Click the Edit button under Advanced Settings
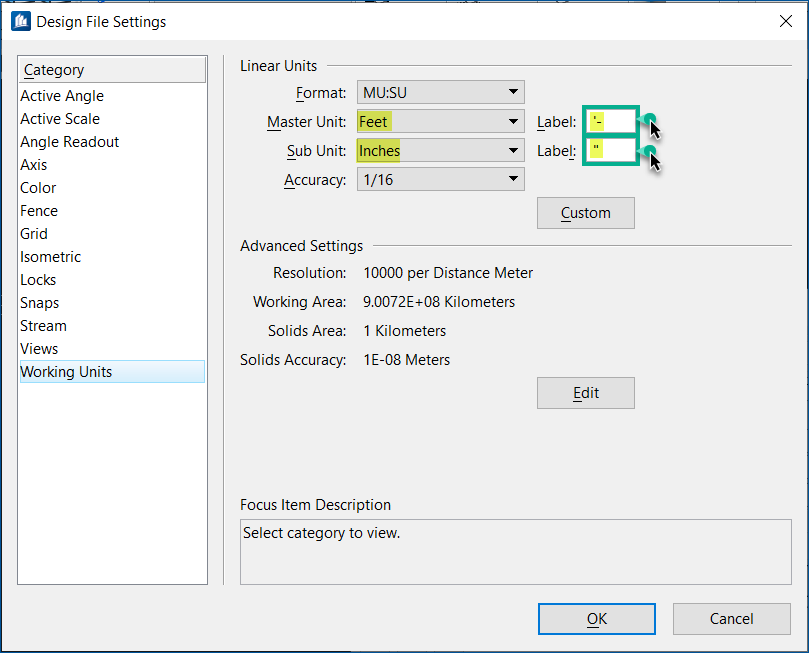The height and width of the screenshot is (653, 809). coord(586,393)
